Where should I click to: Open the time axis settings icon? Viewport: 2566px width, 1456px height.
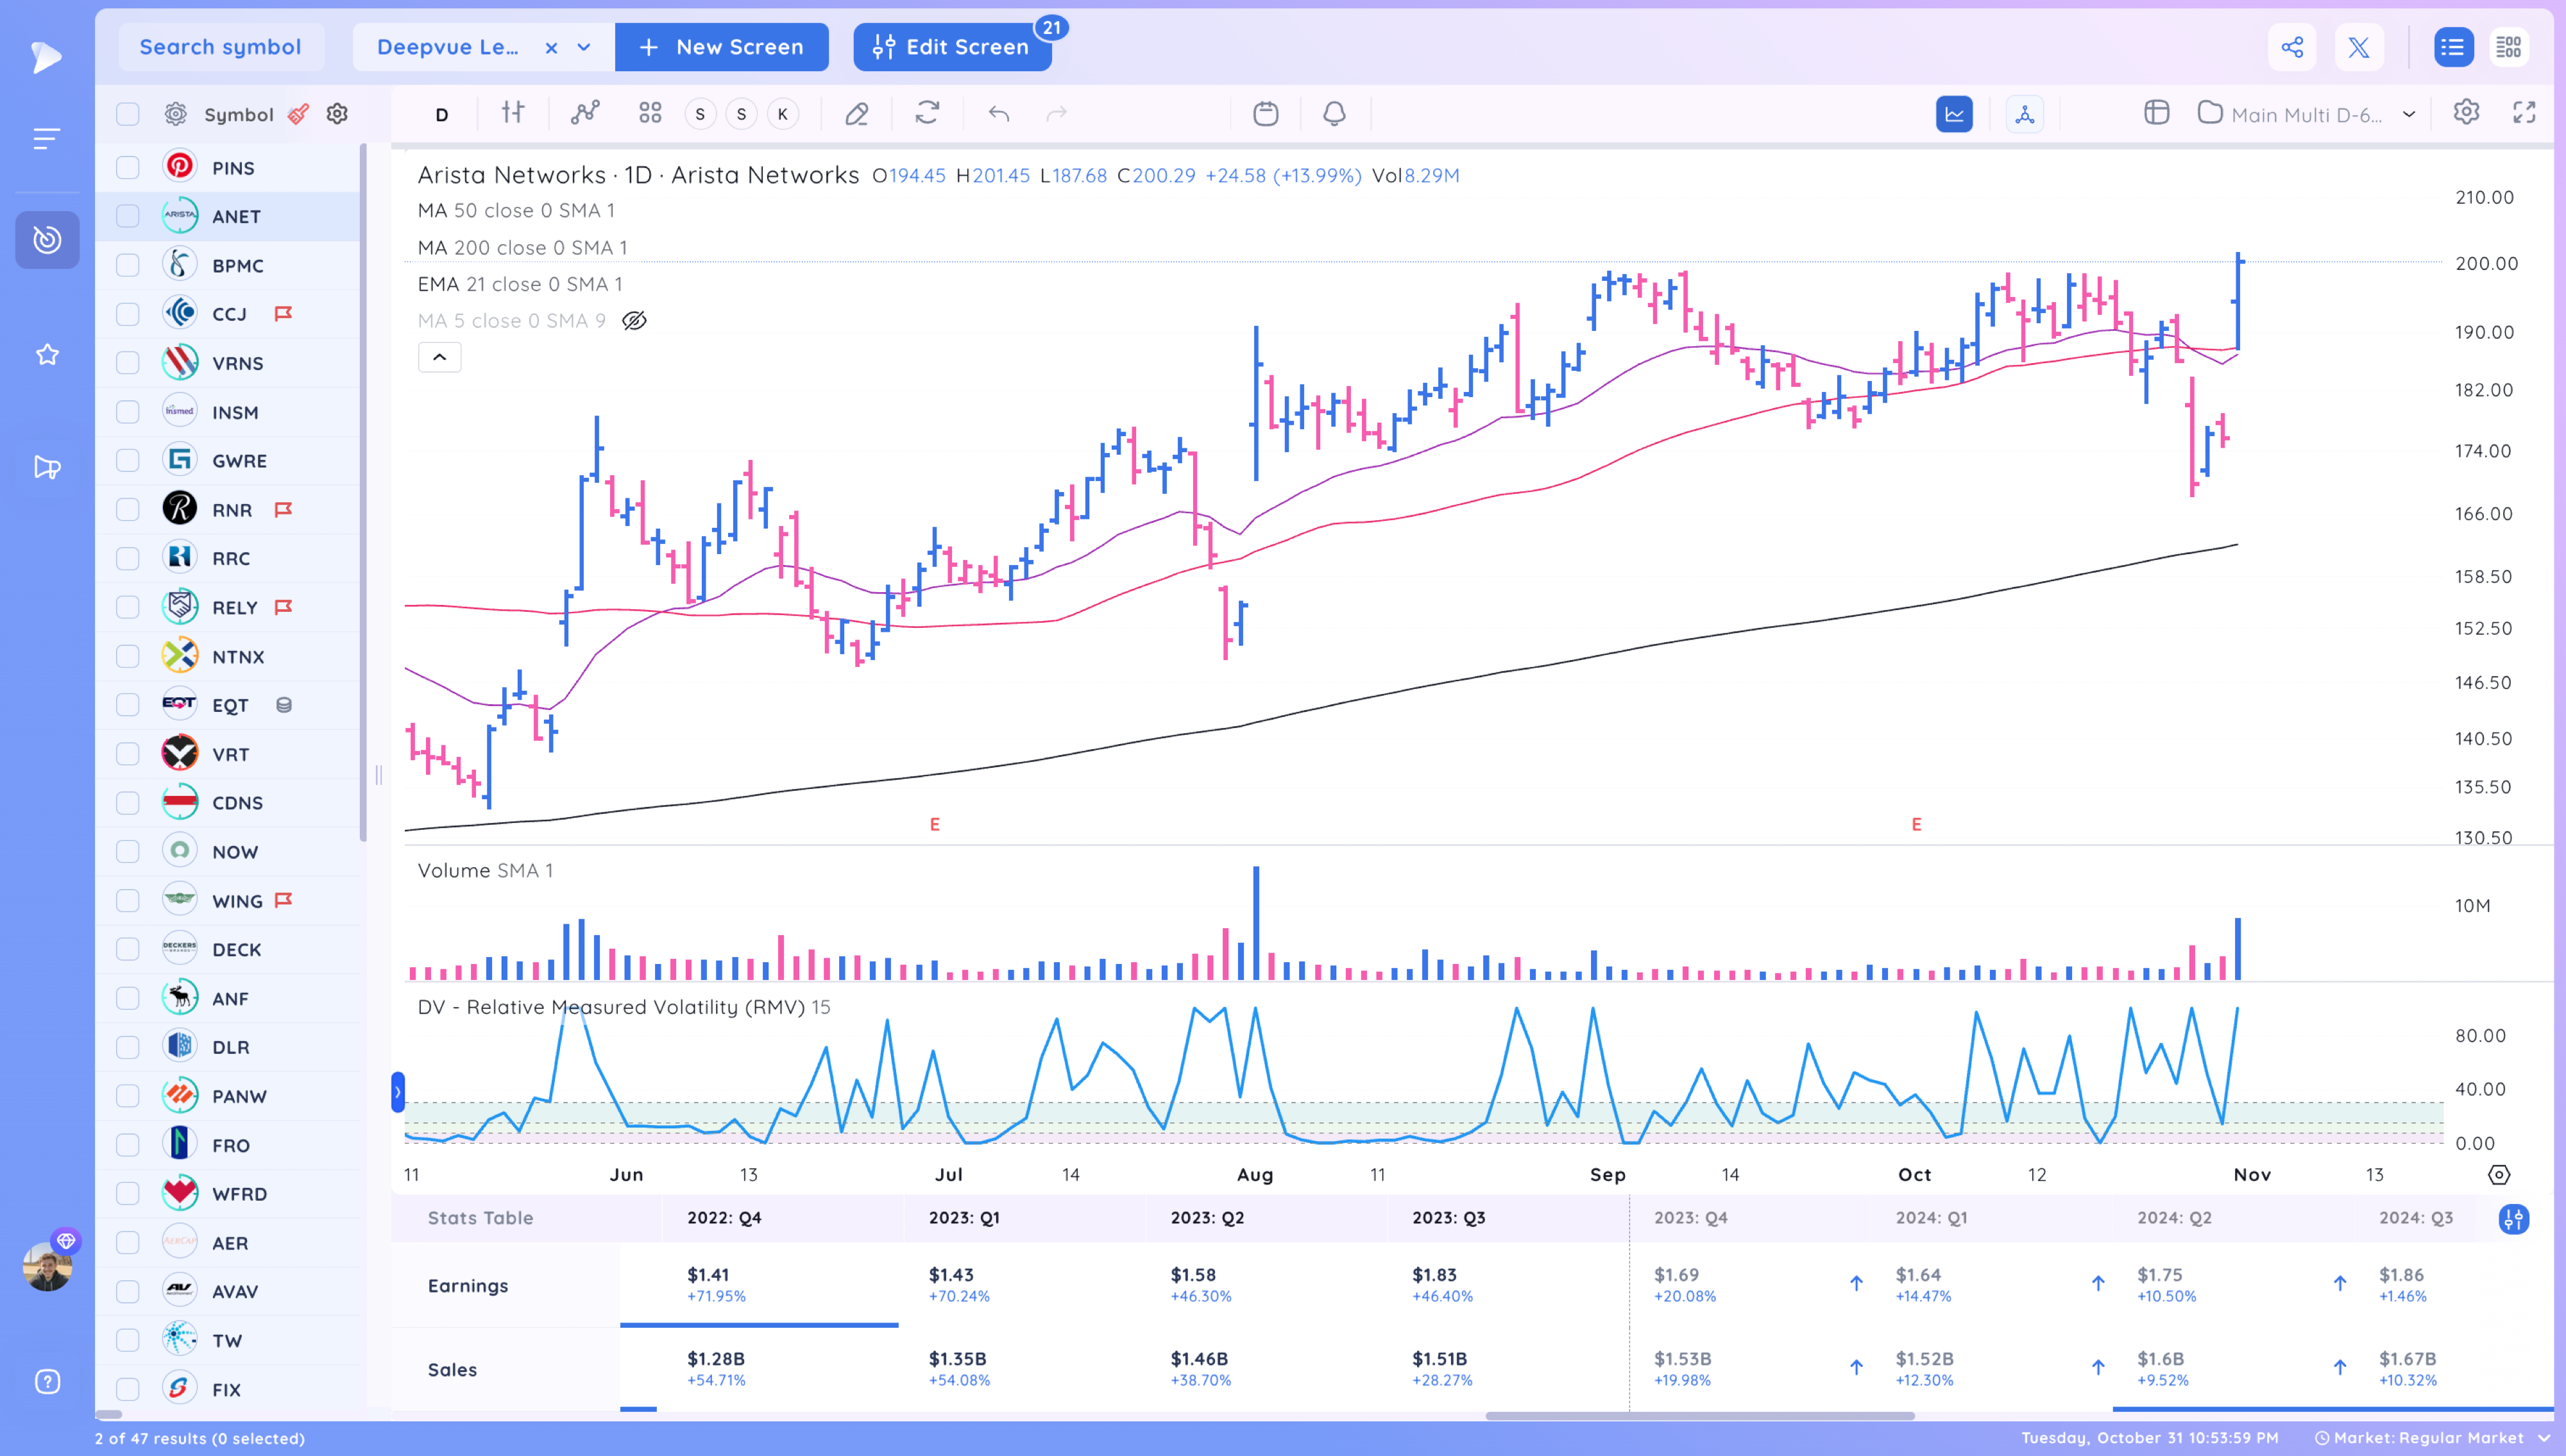pos(2498,1175)
